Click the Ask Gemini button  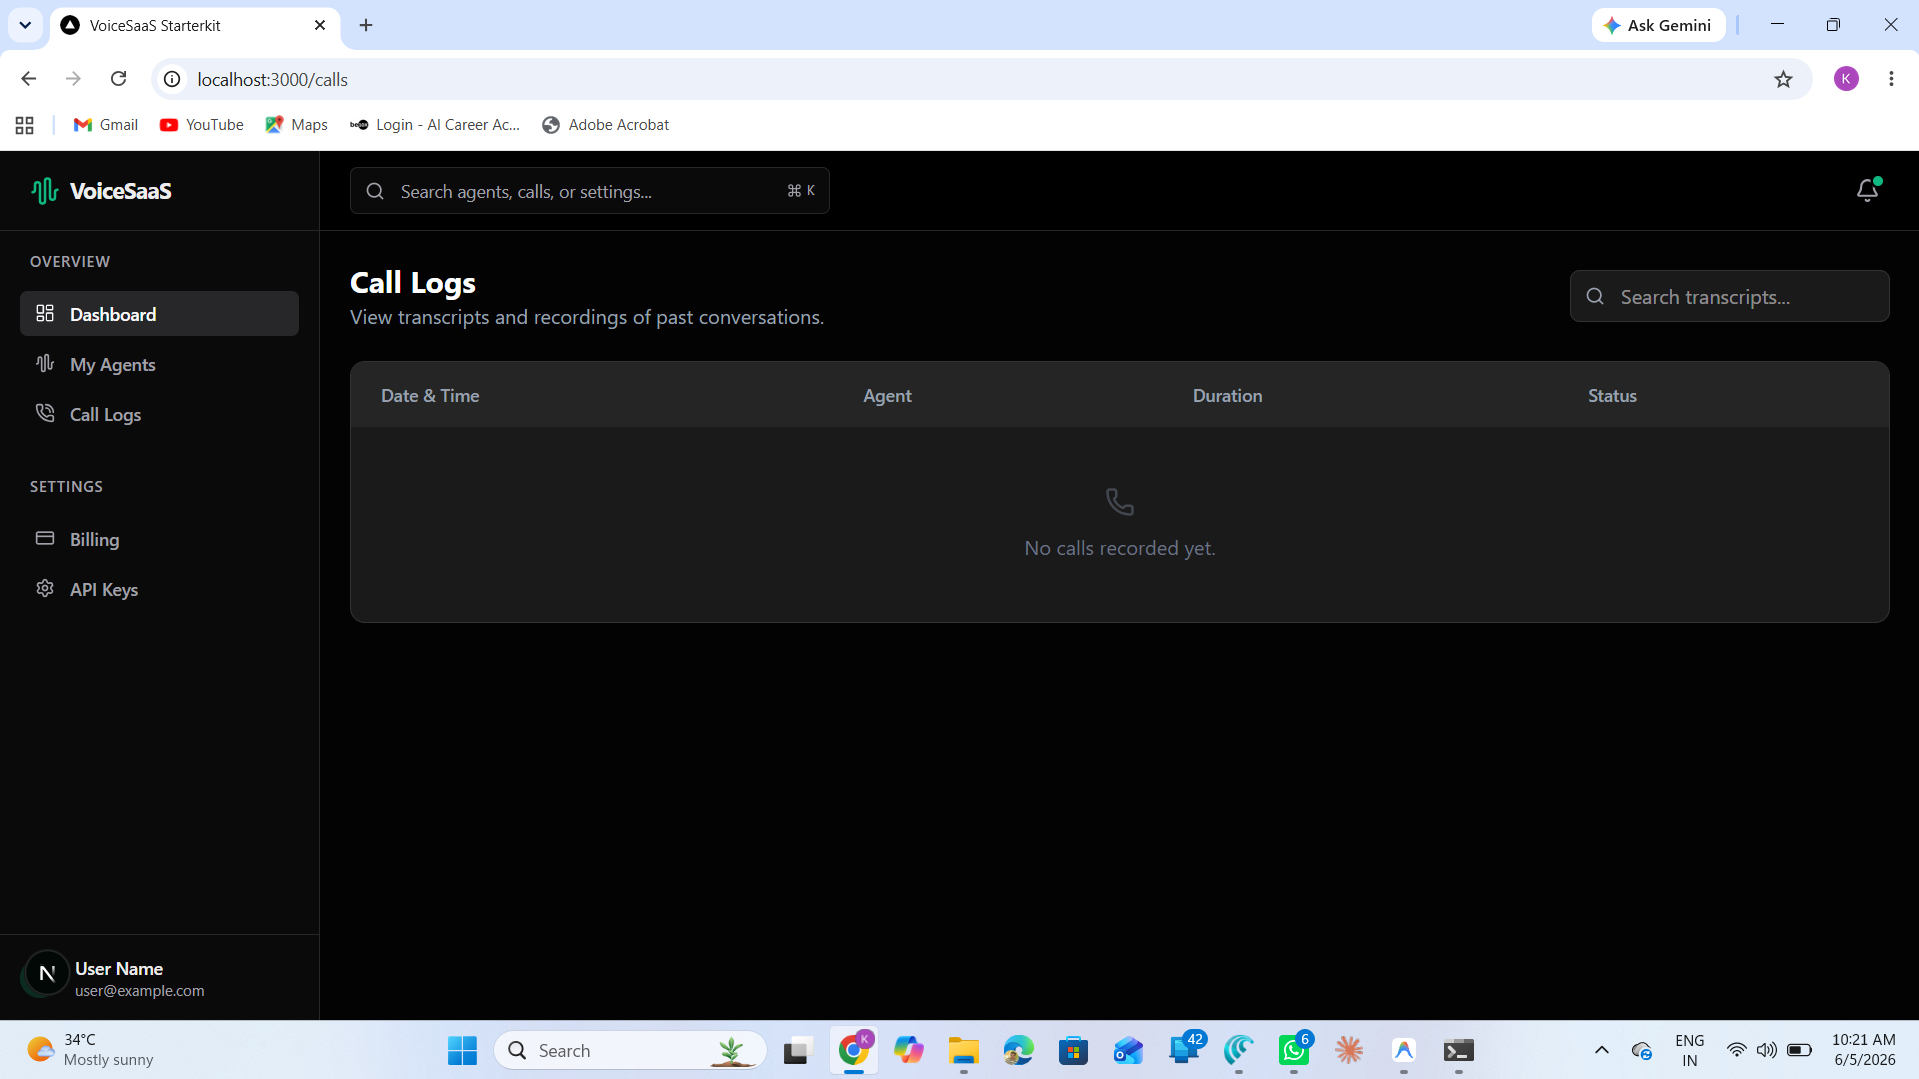point(1658,25)
